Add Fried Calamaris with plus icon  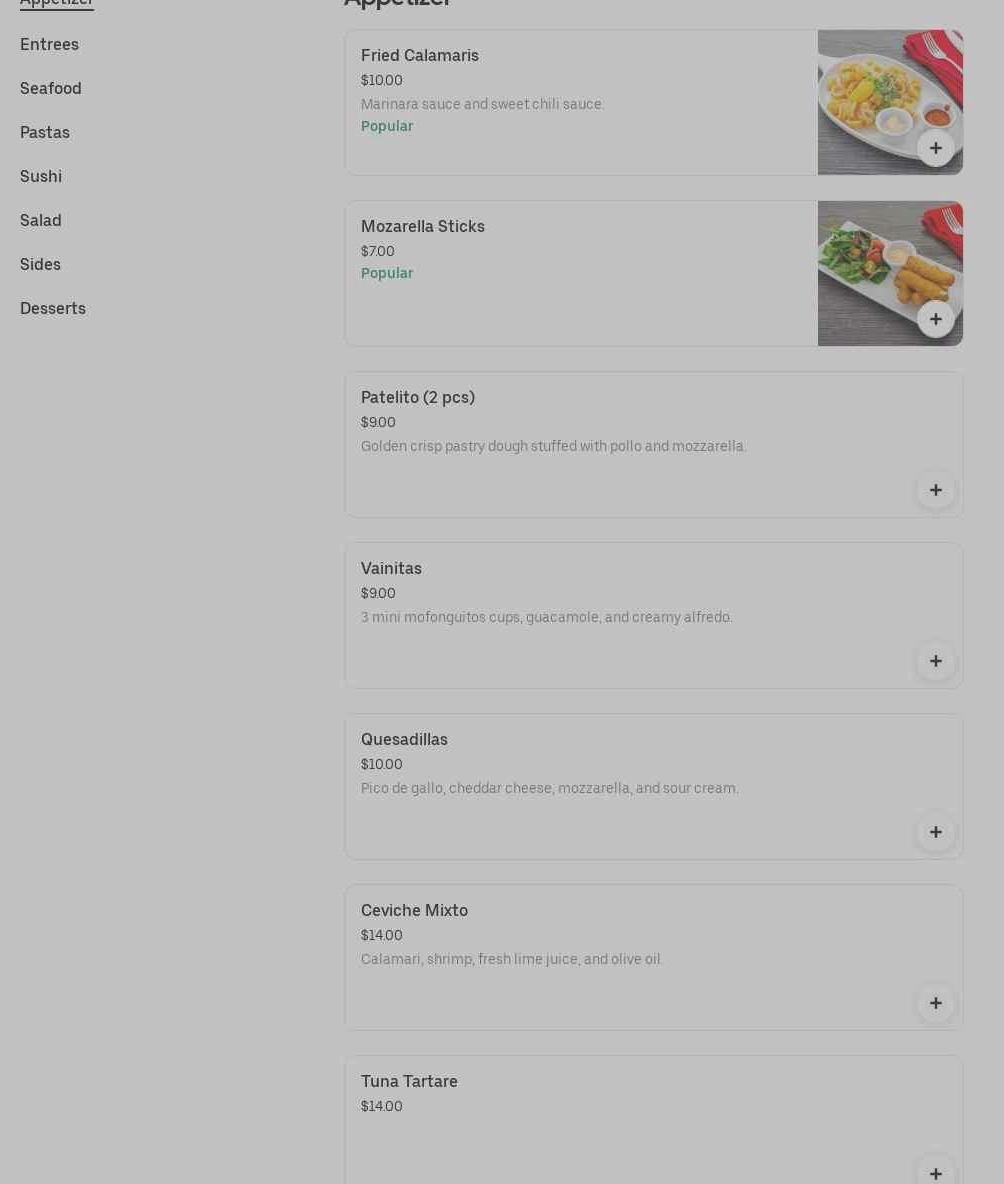coord(935,148)
